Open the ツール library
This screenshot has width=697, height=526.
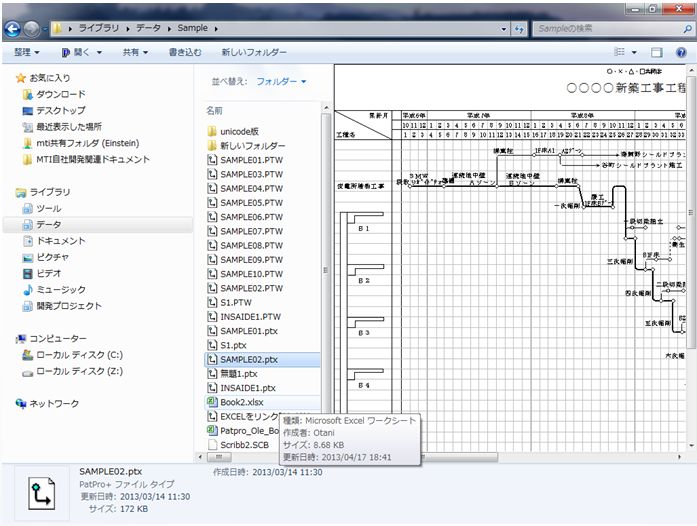click(48, 209)
